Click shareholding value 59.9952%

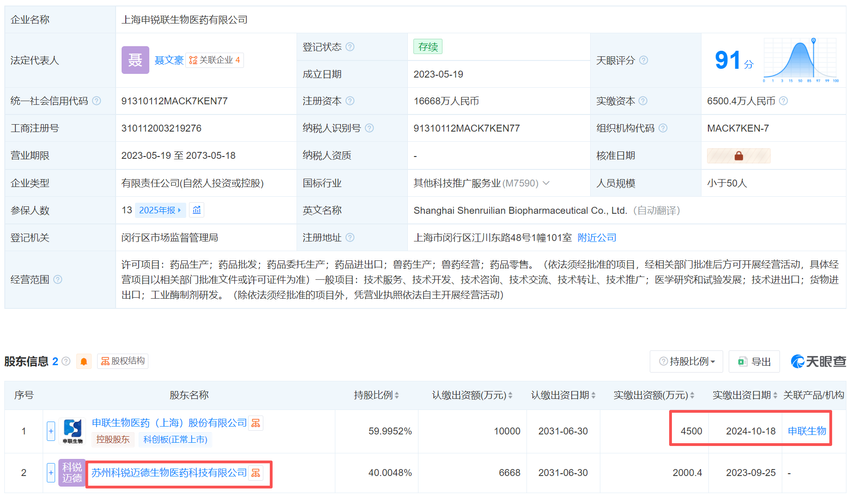[390, 431]
